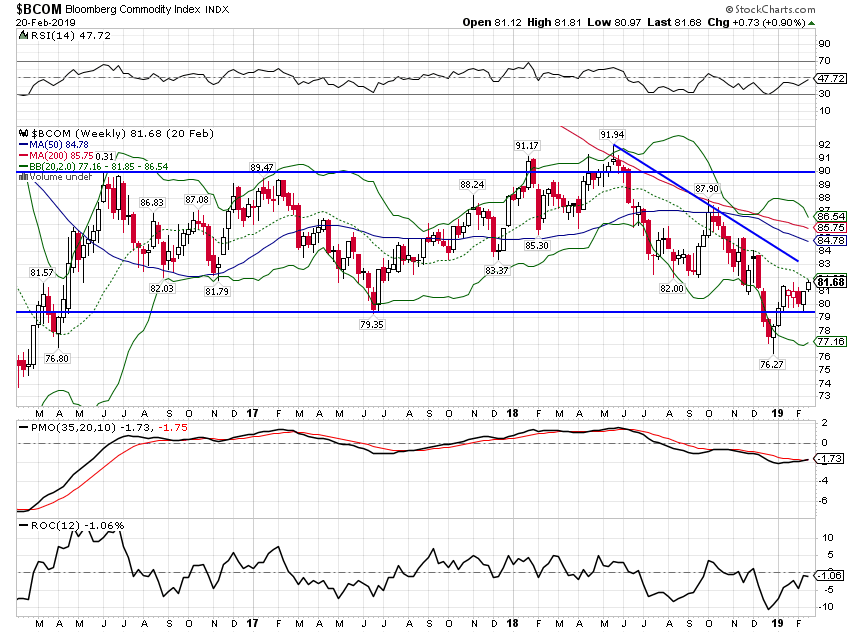Click the 85.30 low price label

[x=537, y=246]
